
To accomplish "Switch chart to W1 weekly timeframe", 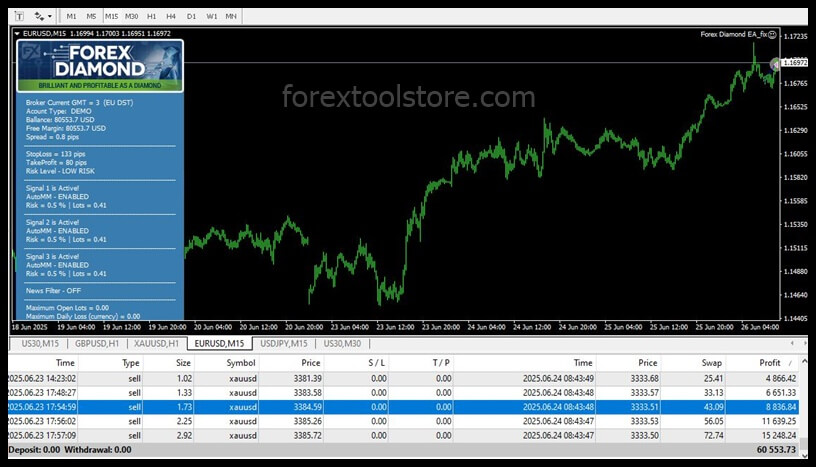I will pyautogui.click(x=211, y=16).
